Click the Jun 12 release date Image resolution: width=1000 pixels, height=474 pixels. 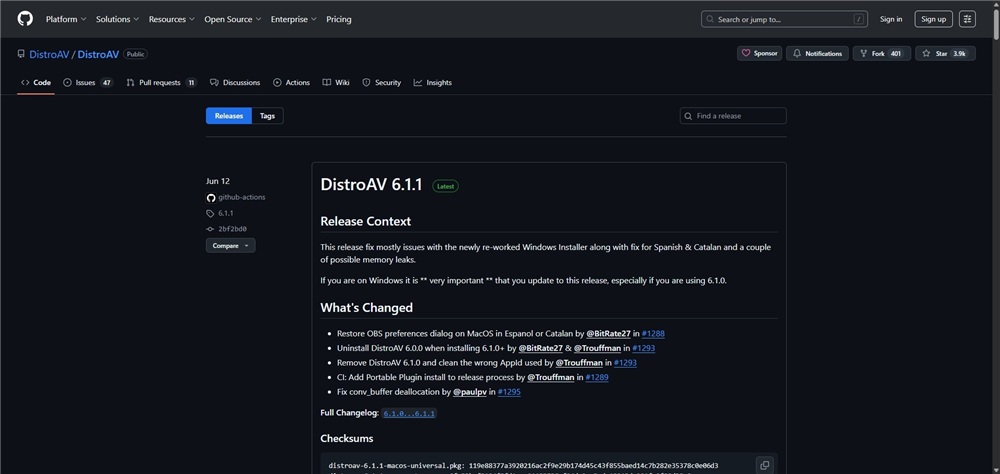click(x=218, y=181)
